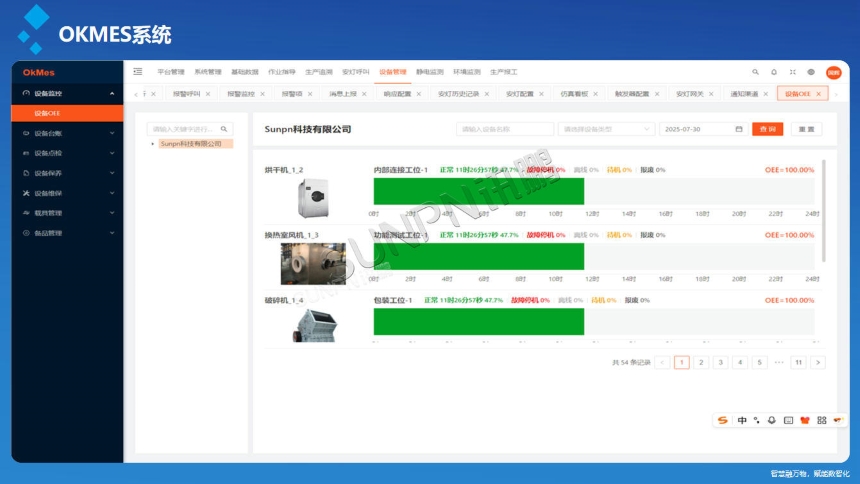Switch to the 仿真看板 tab
This screenshot has width=860, height=484.
click(574, 94)
